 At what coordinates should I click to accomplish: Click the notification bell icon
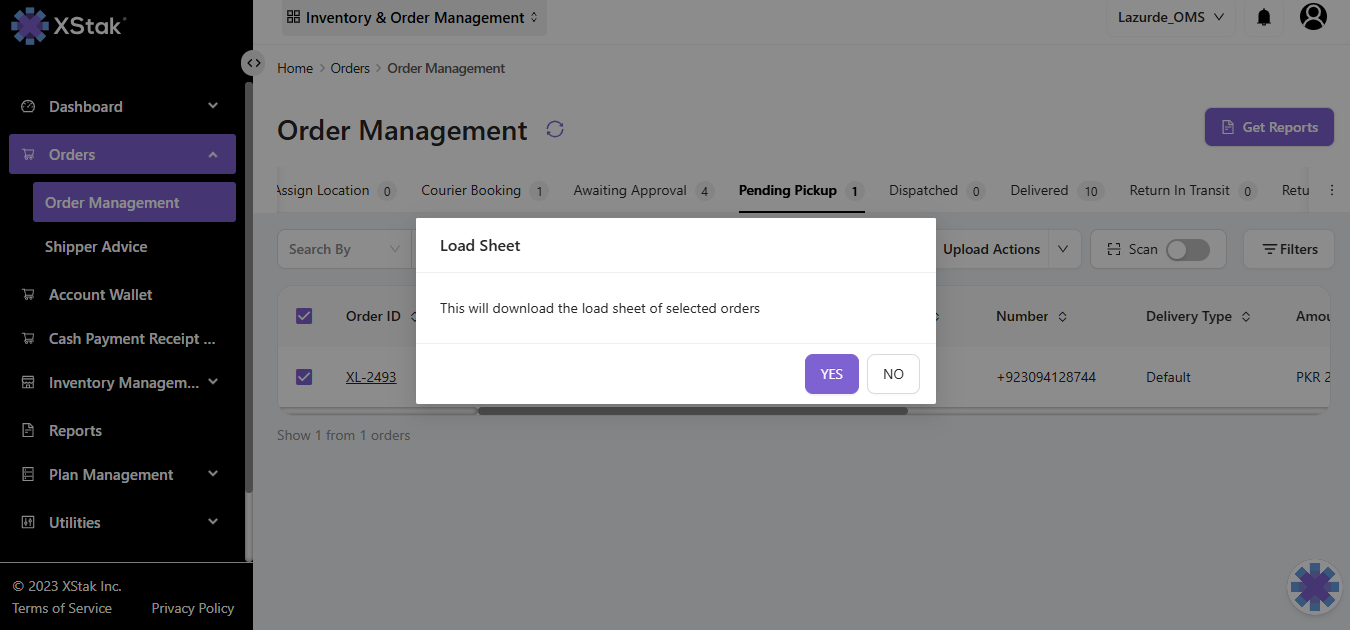[1264, 17]
